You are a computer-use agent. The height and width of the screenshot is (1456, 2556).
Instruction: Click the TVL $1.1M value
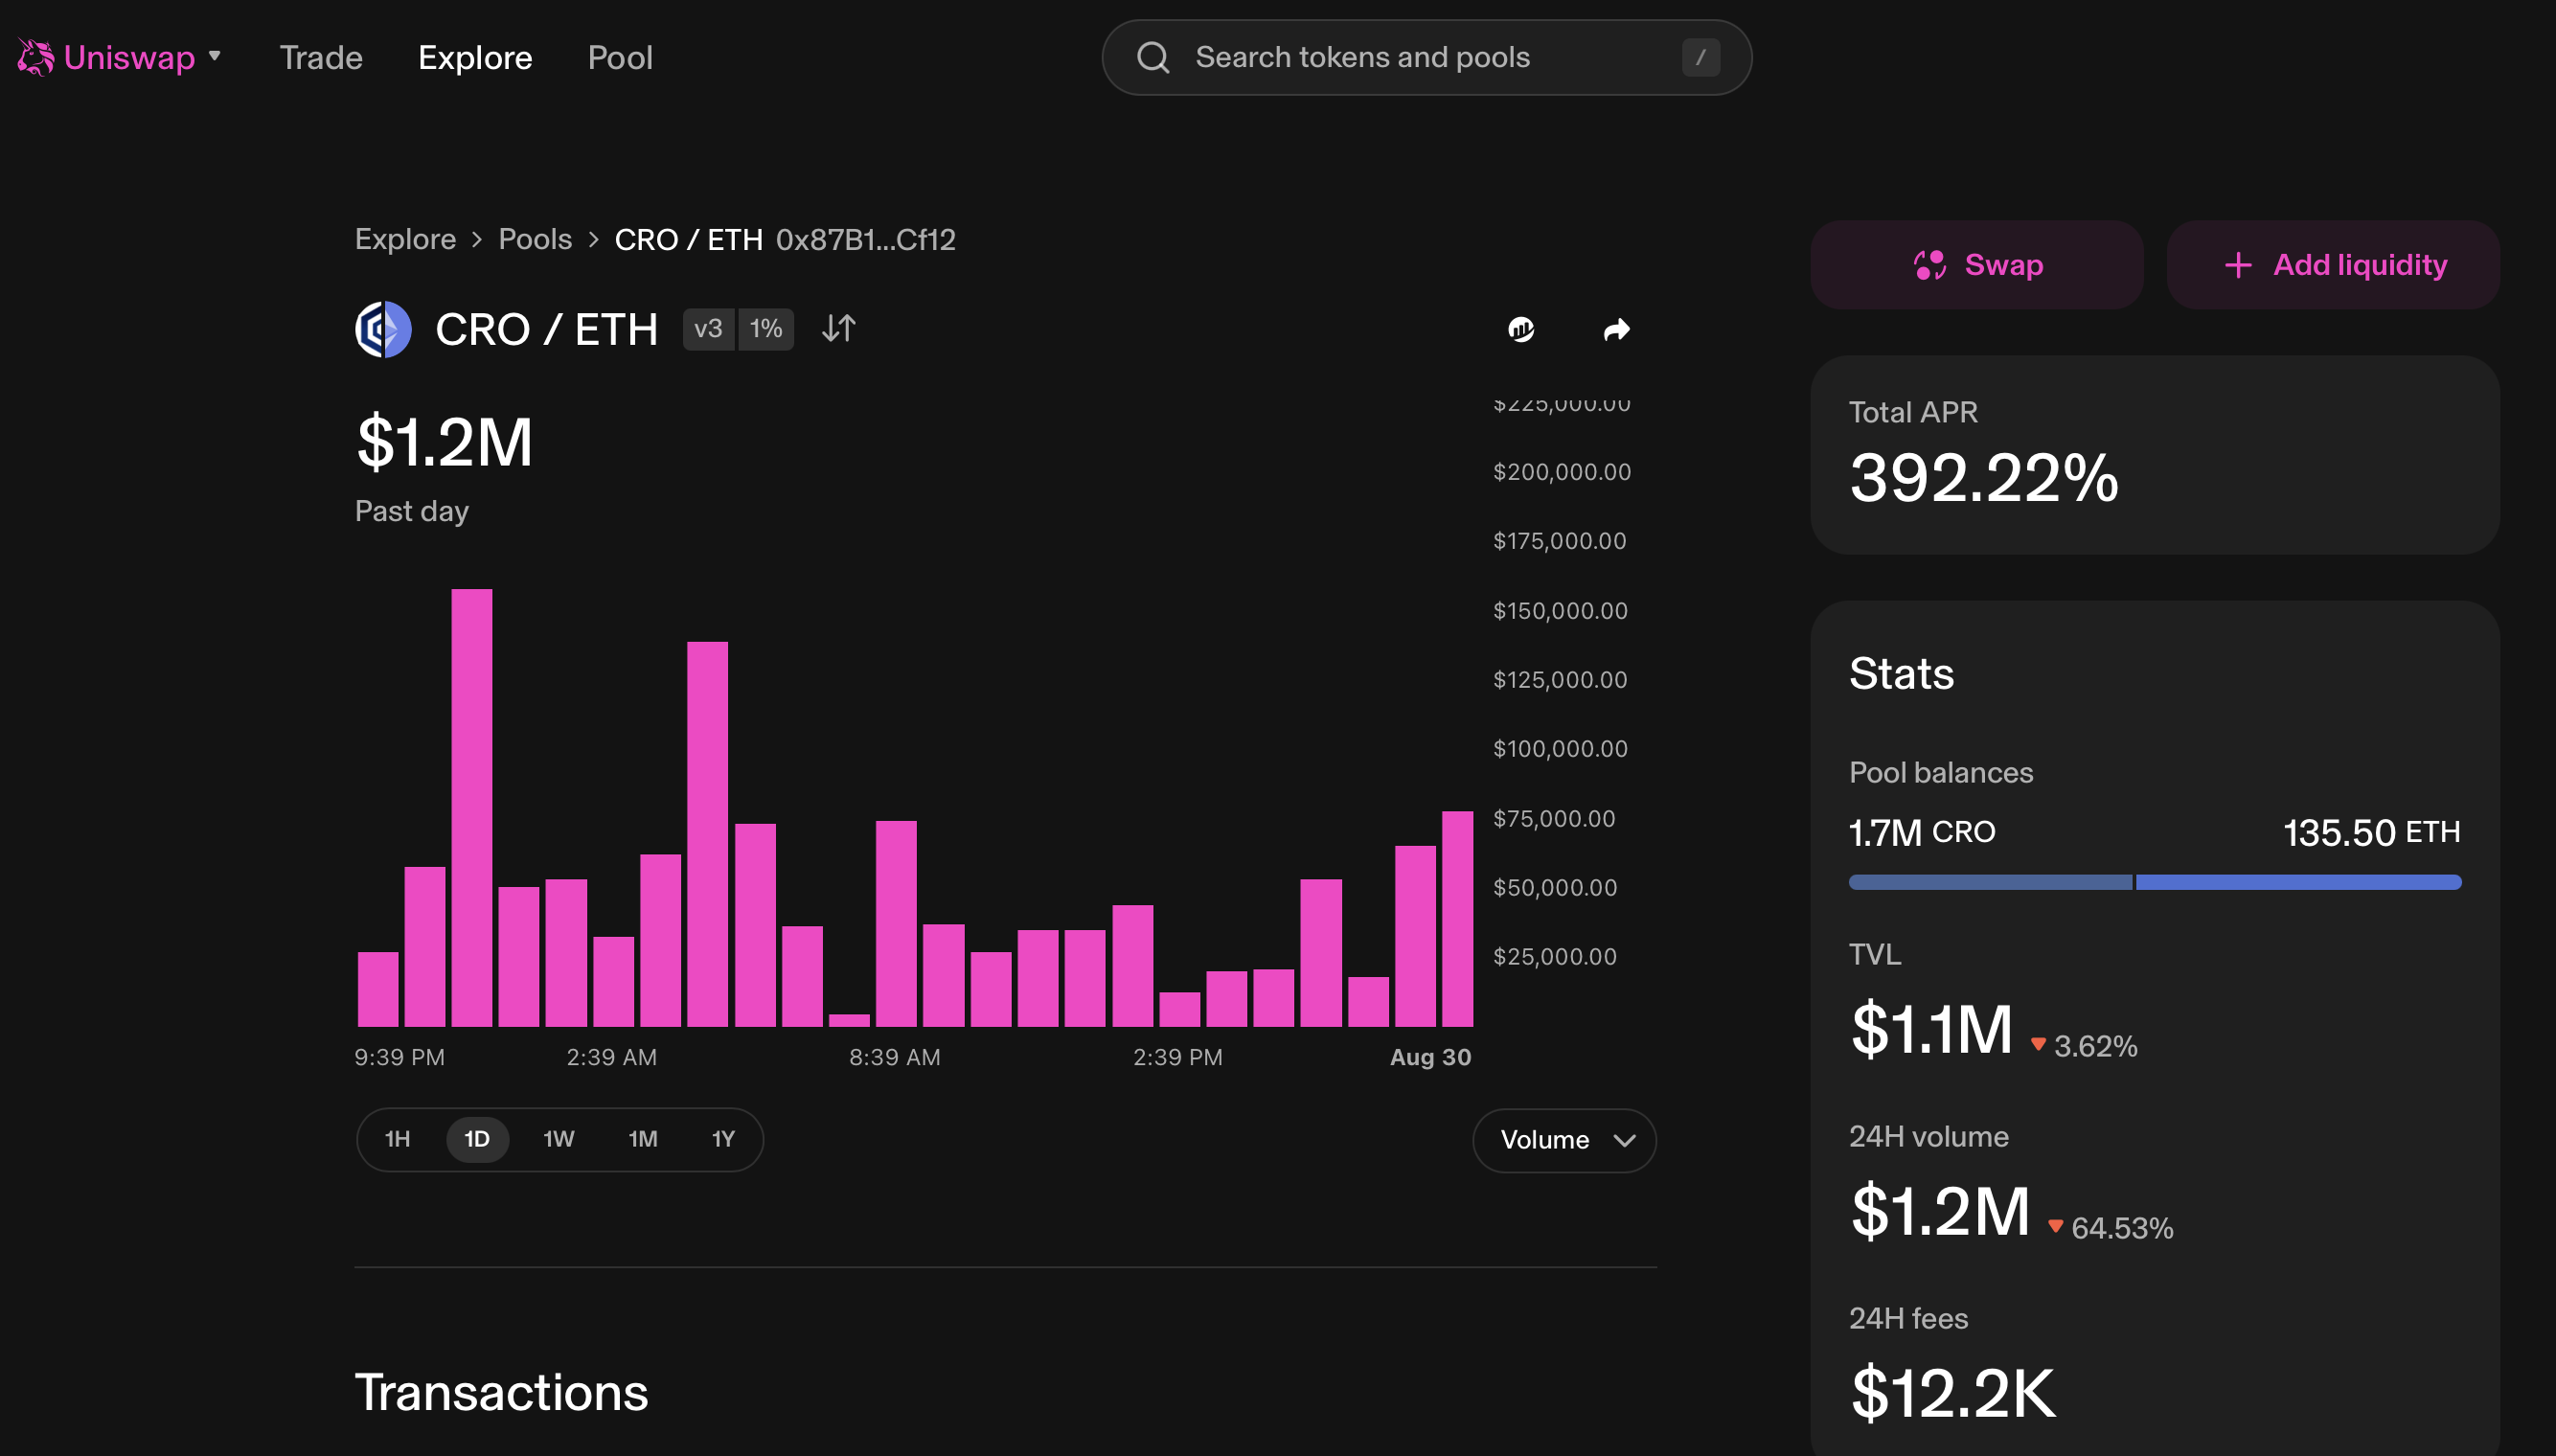(1931, 1030)
